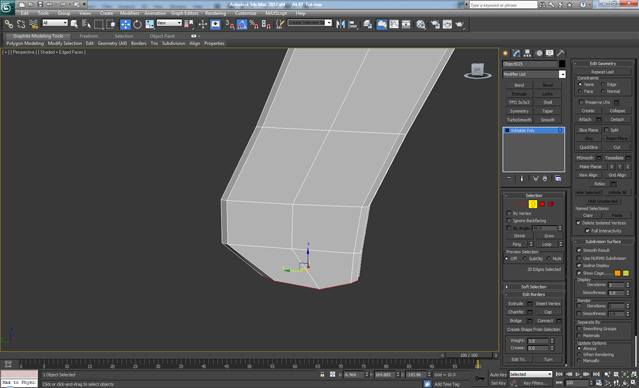The width and height of the screenshot is (639, 388).
Task: Open the selection filter All dropdown
Action: (x=55, y=23)
